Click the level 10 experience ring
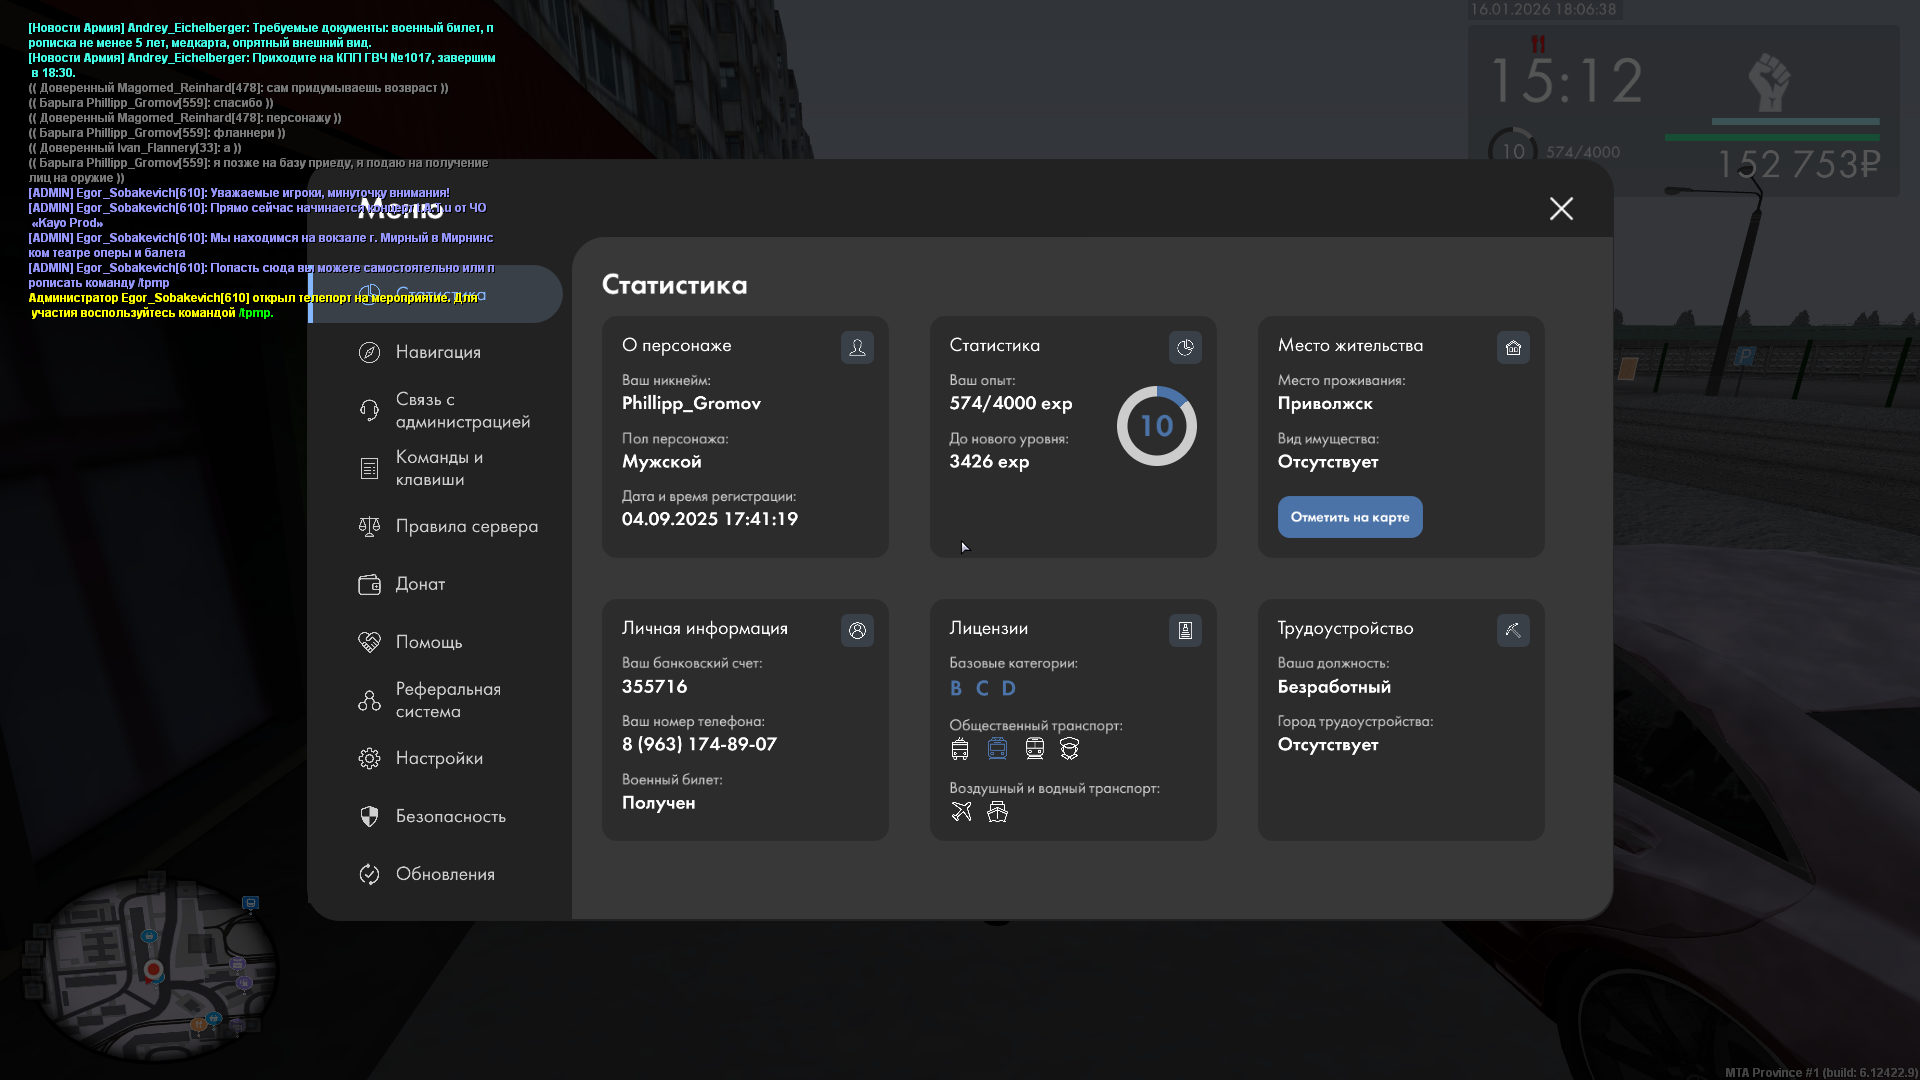 pyautogui.click(x=1156, y=426)
